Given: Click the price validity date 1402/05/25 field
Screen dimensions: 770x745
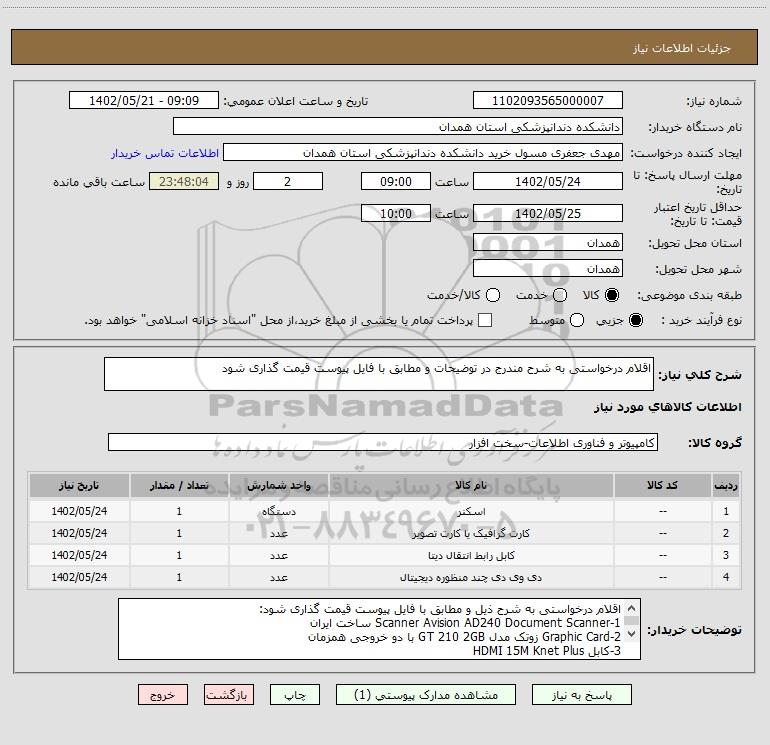Looking at the screenshot, I should [548, 213].
